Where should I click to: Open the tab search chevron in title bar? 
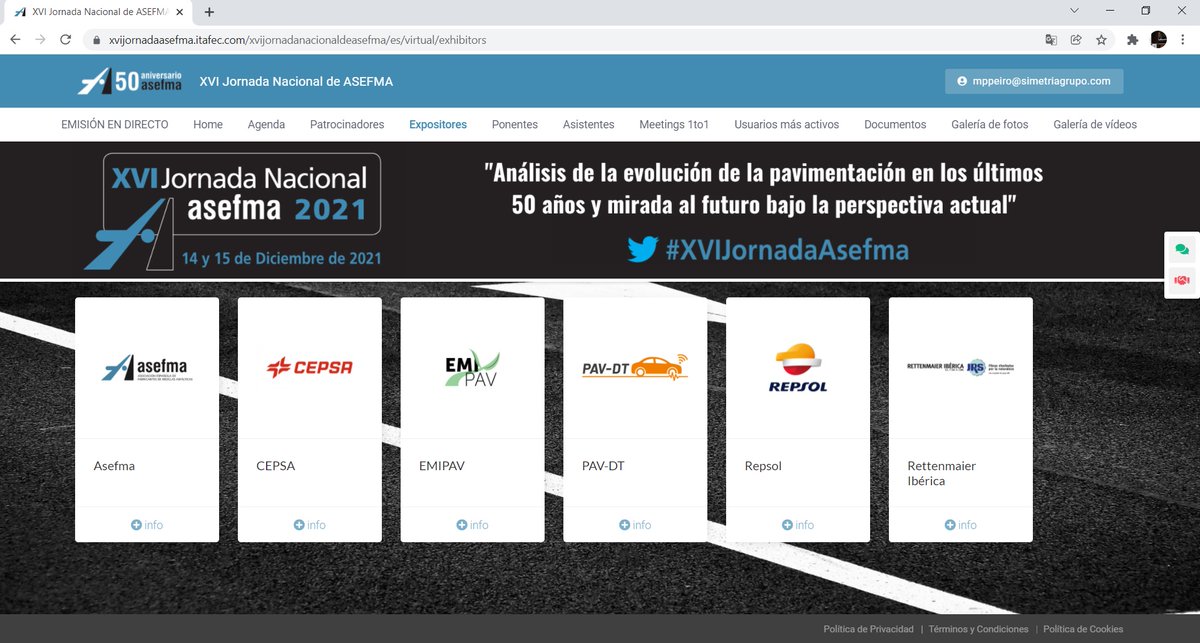1073,11
